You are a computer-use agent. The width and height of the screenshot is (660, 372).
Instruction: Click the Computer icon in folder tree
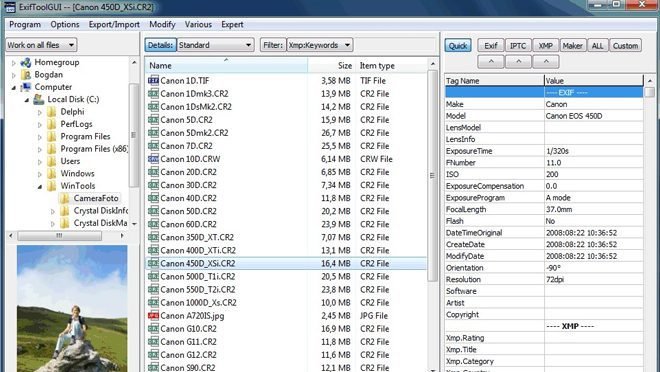[x=26, y=87]
